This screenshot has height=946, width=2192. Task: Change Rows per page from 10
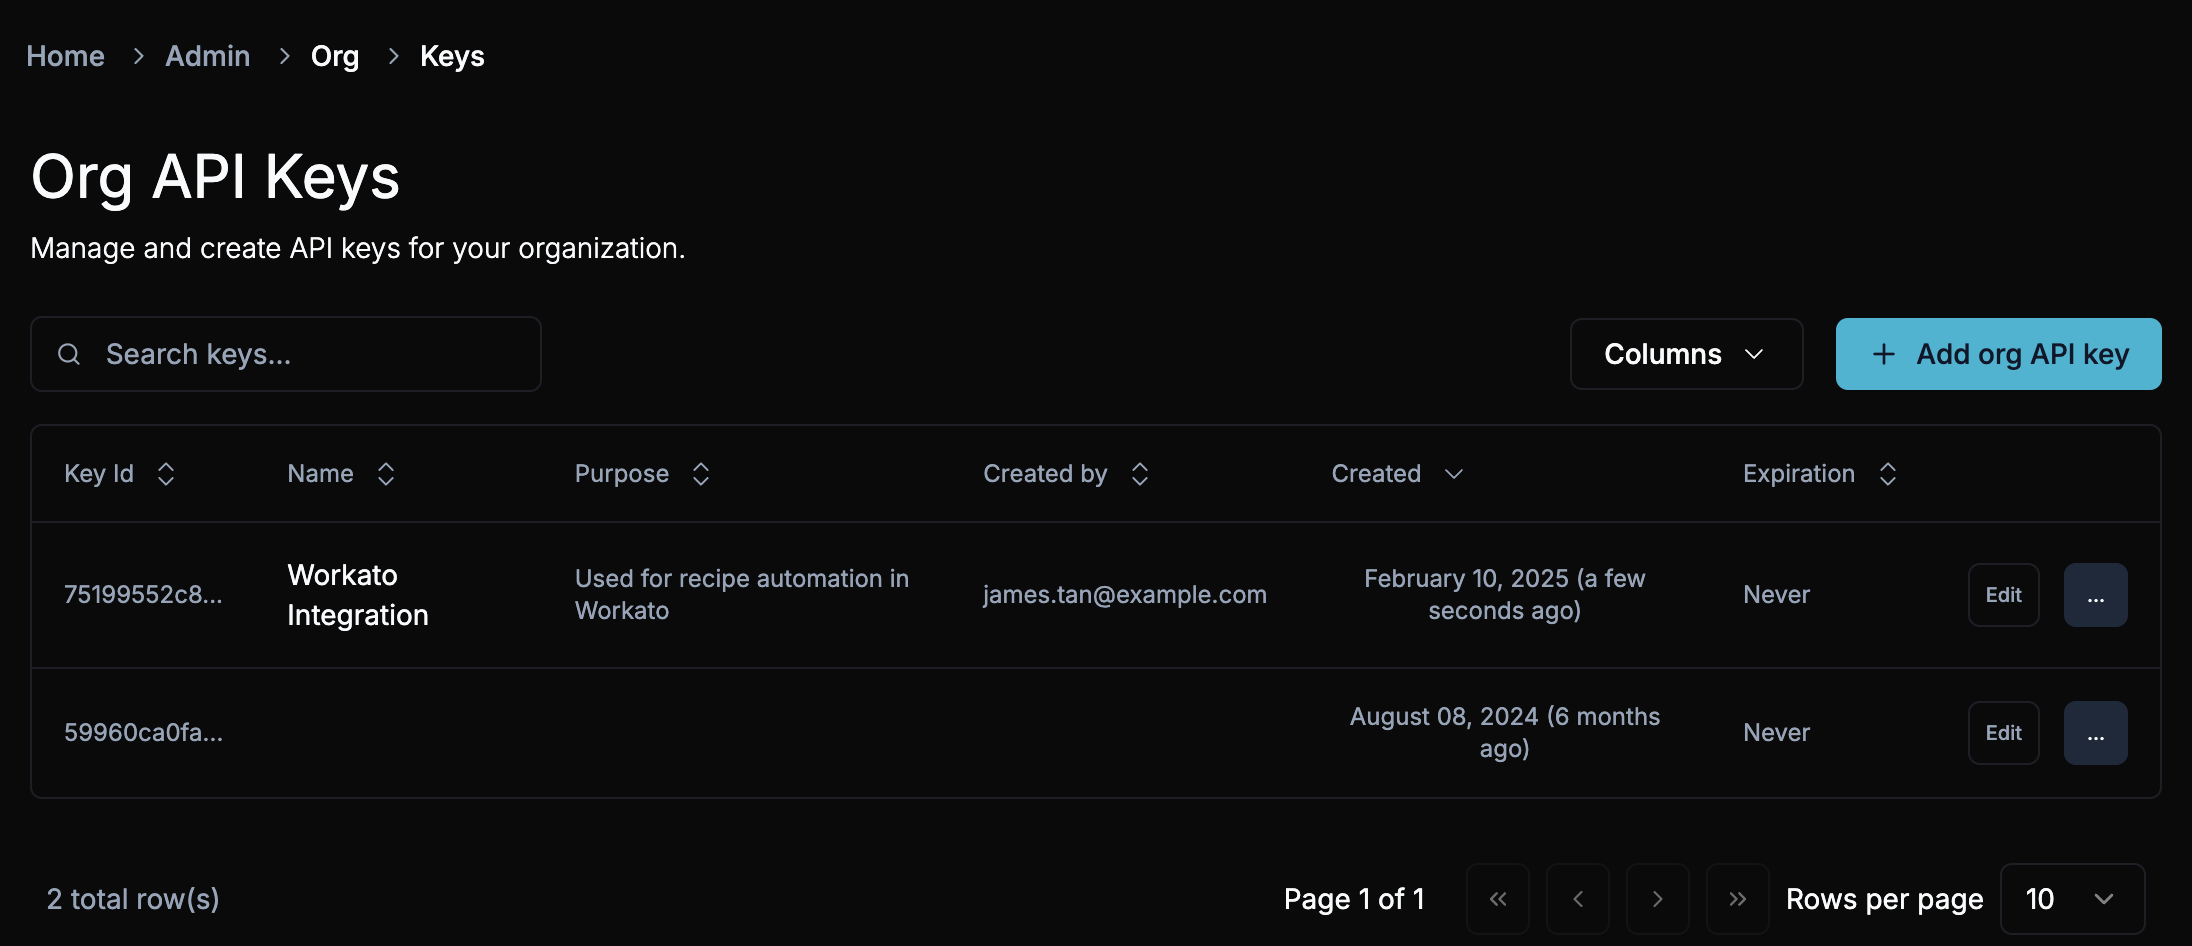(x=2072, y=898)
